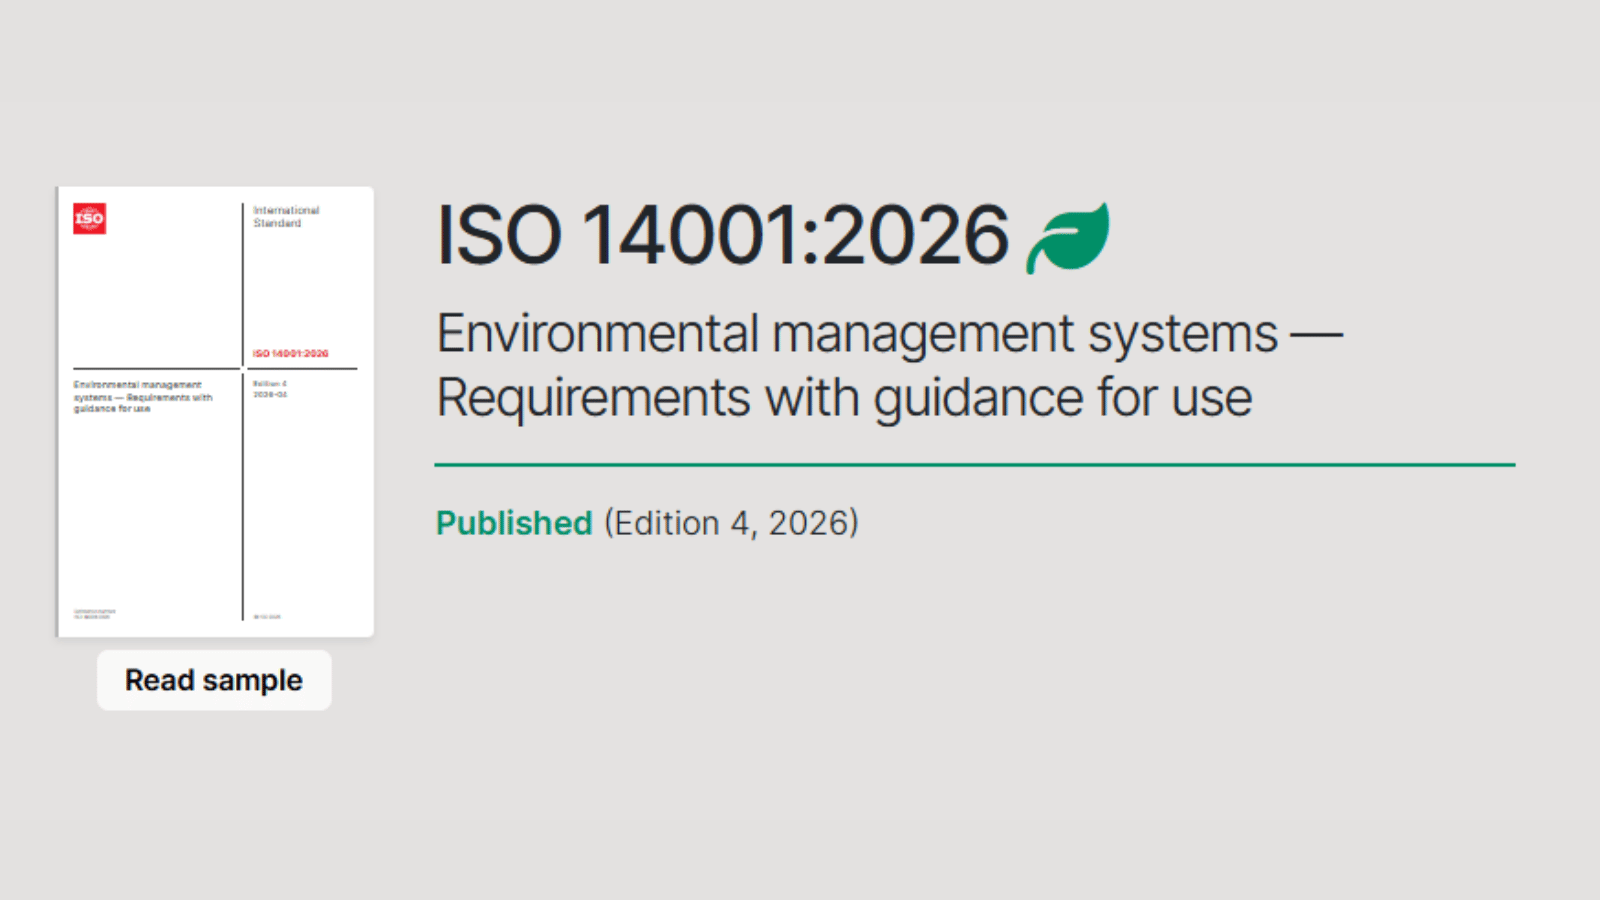1600x900 pixels.
Task: Click the Edition 4, 2026 text
Action: pos(731,522)
